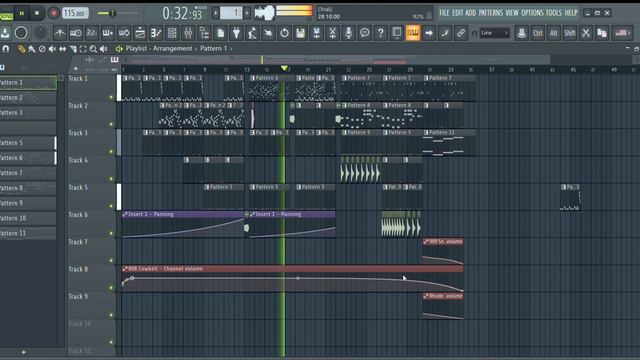This screenshot has height=360, width=640.
Task: Select the delete tool in playlist
Action: pyautogui.click(x=42, y=49)
